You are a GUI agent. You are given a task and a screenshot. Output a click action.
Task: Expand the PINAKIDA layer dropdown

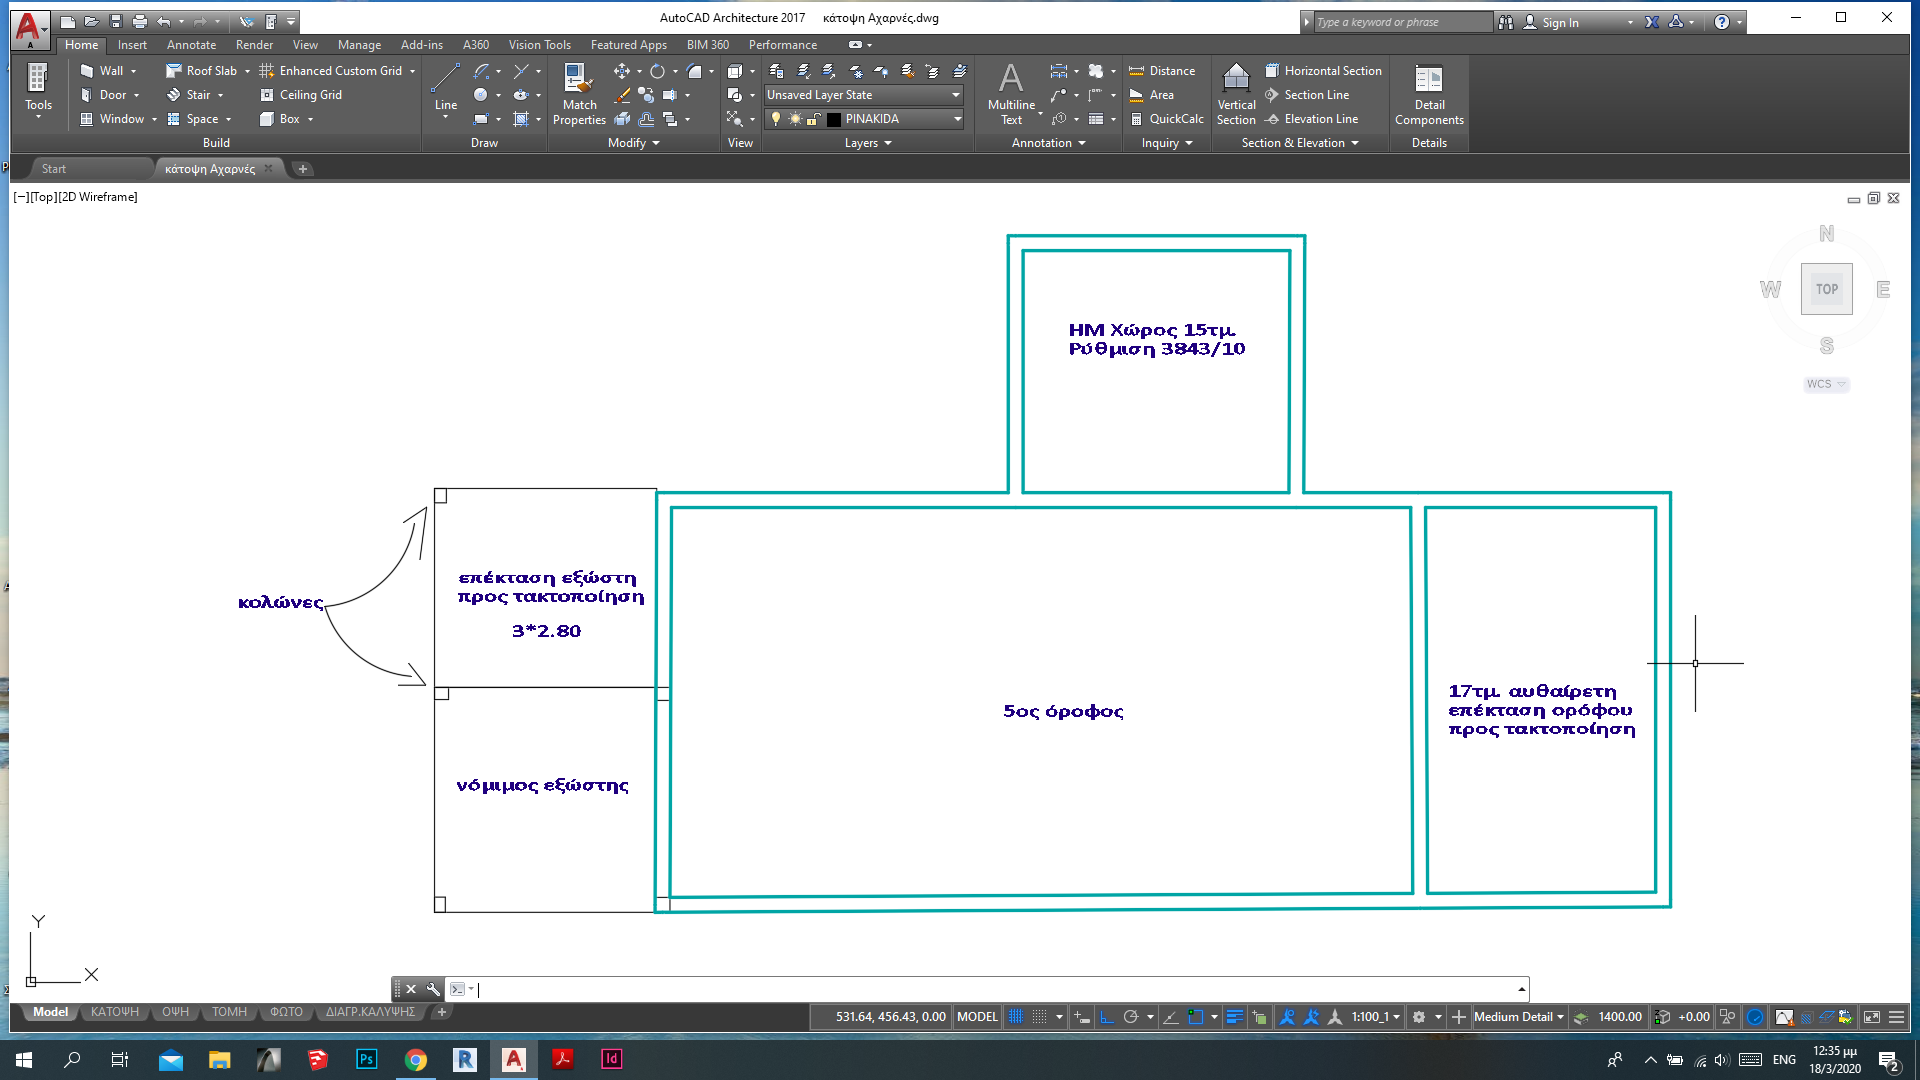(x=957, y=119)
